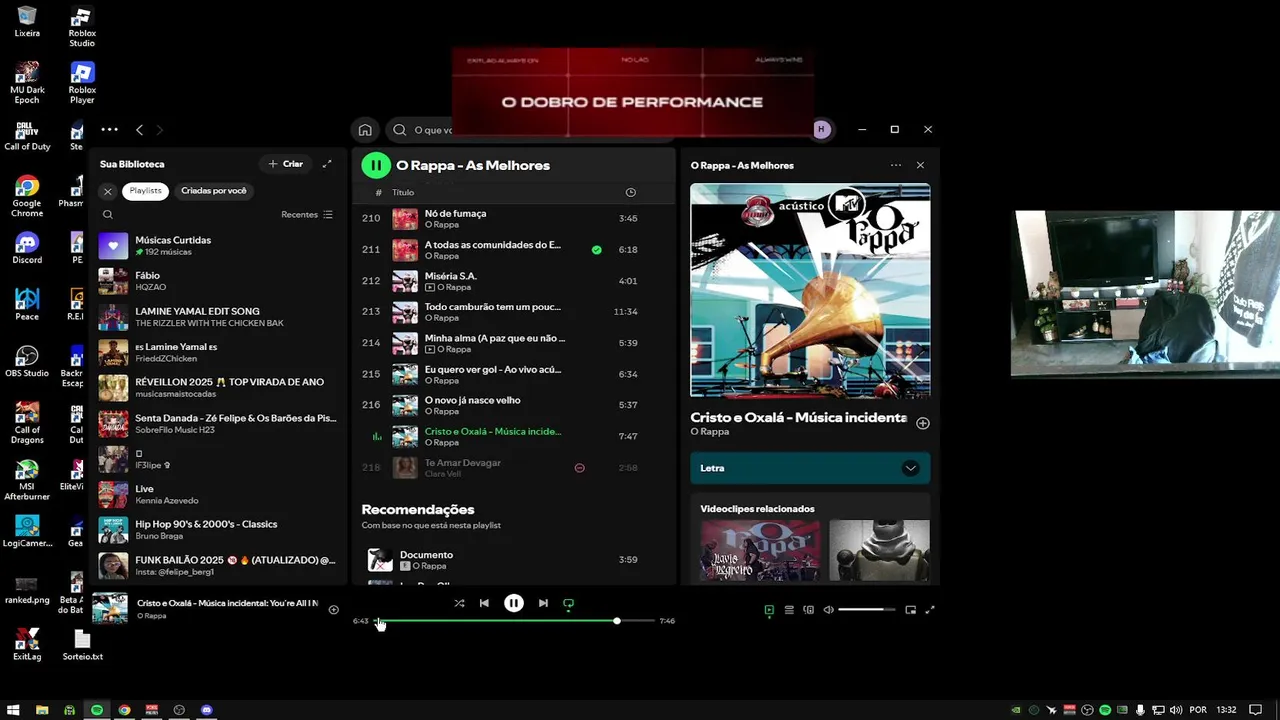
Task: Open FUNK BAILÃO 2025 playlist
Action: pos(218,565)
